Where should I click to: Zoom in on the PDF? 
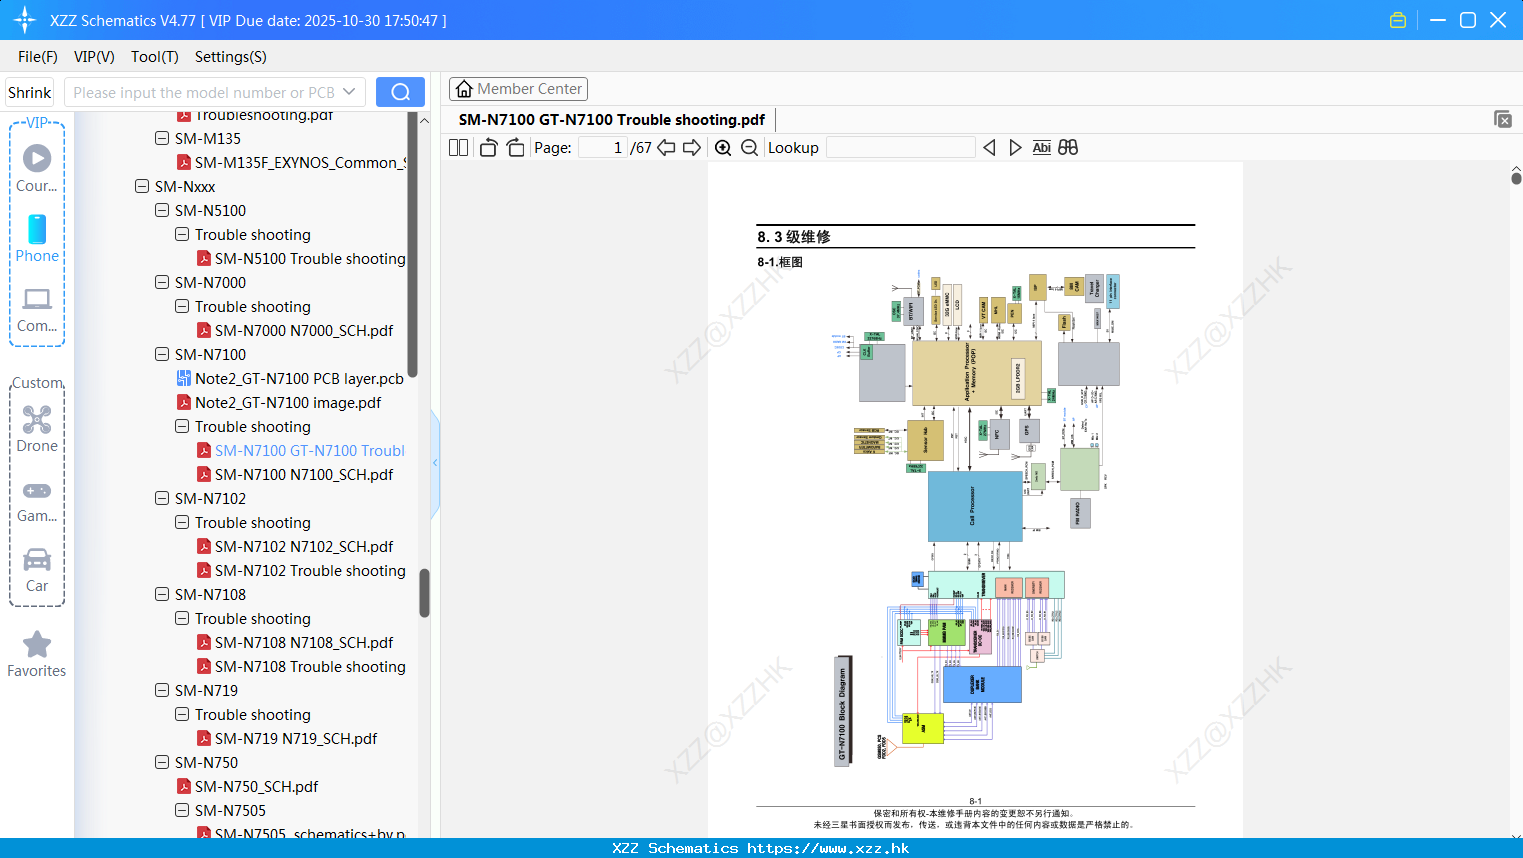(x=723, y=148)
